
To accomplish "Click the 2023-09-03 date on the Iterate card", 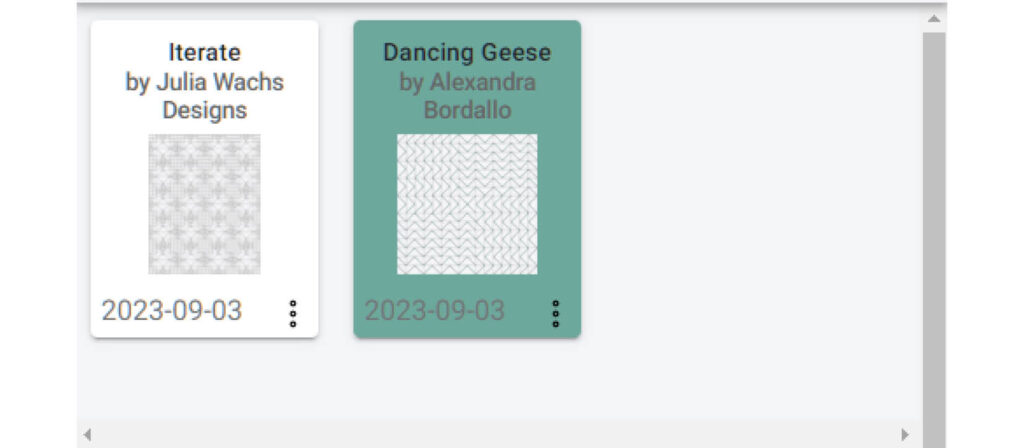I will point(172,311).
